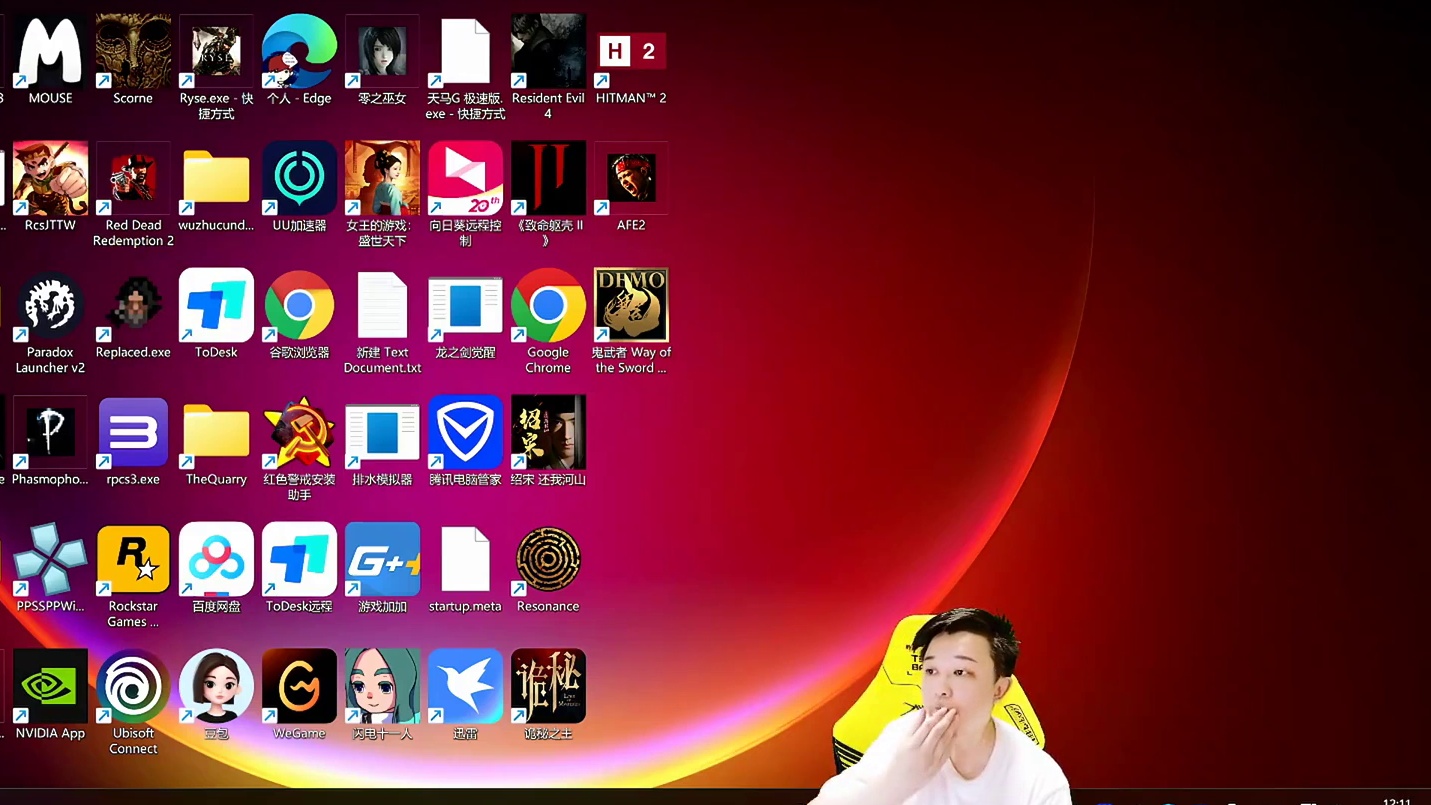Start the 游戏加加 G+ app

382,560
